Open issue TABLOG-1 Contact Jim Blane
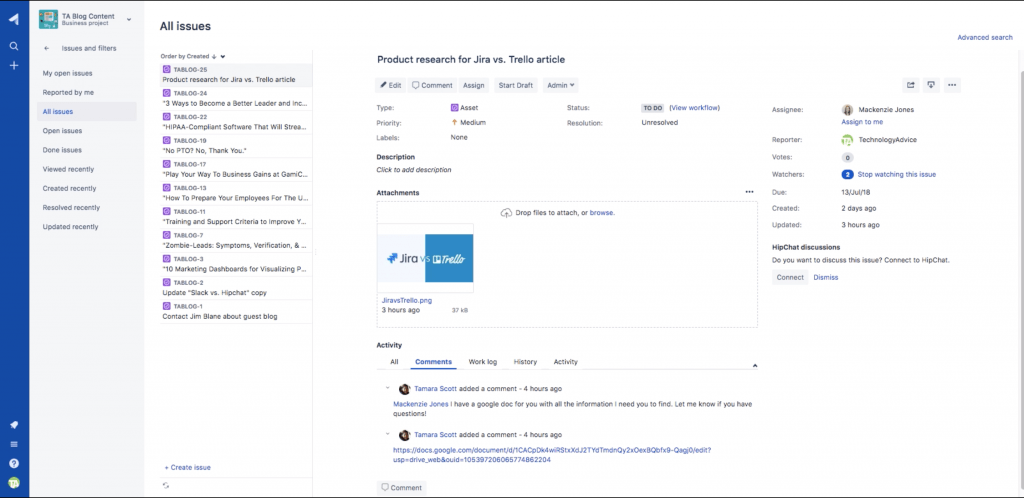This screenshot has width=1024, height=498. (236, 311)
